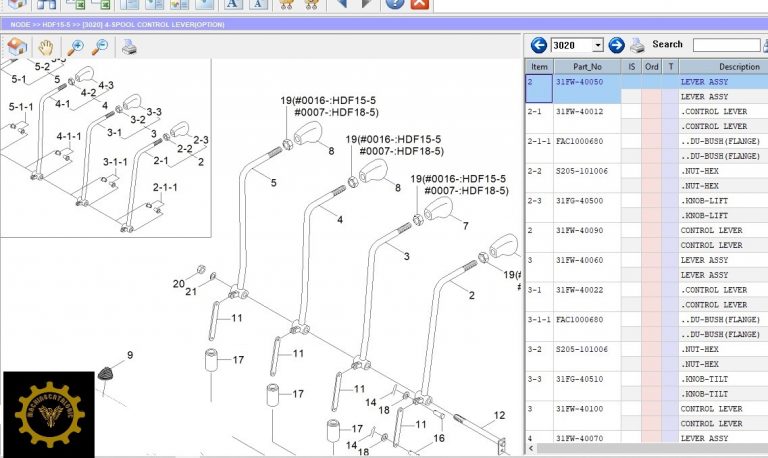Click the zoom out magnifier
Screen dimensions: 768x458
(x=100, y=46)
